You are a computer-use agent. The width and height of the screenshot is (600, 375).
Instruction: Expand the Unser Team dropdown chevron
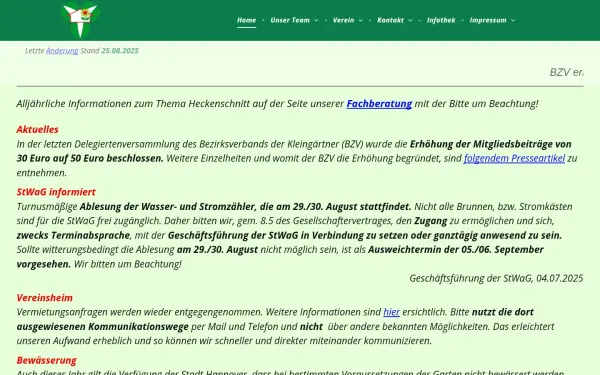[x=316, y=21]
